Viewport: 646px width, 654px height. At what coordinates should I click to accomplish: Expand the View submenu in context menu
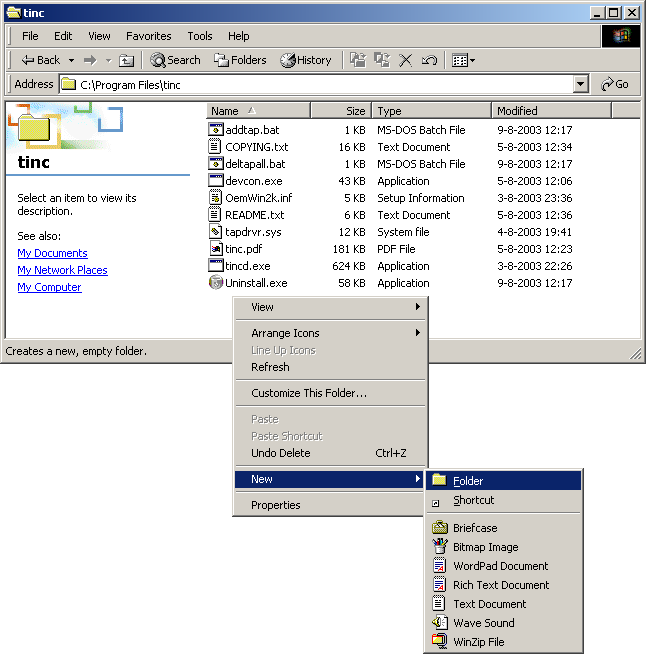point(330,307)
